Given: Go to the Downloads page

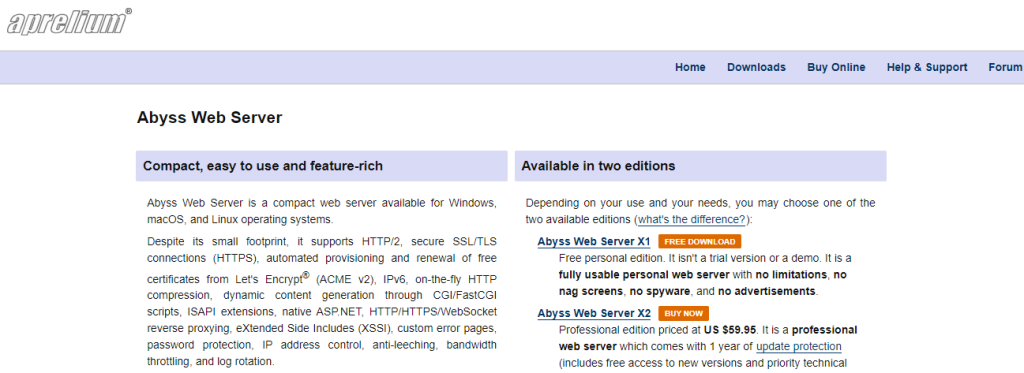Looking at the screenshot, I should click(756, 67).
